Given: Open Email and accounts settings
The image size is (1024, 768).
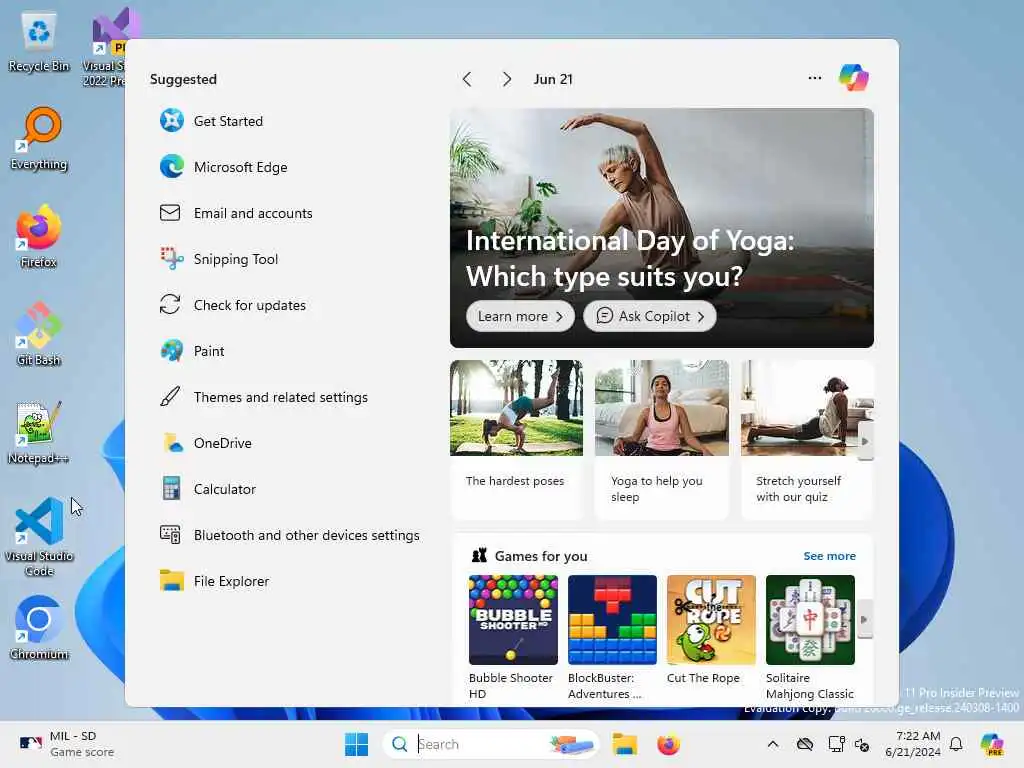Looking at the screenshot, I should 236,213.
